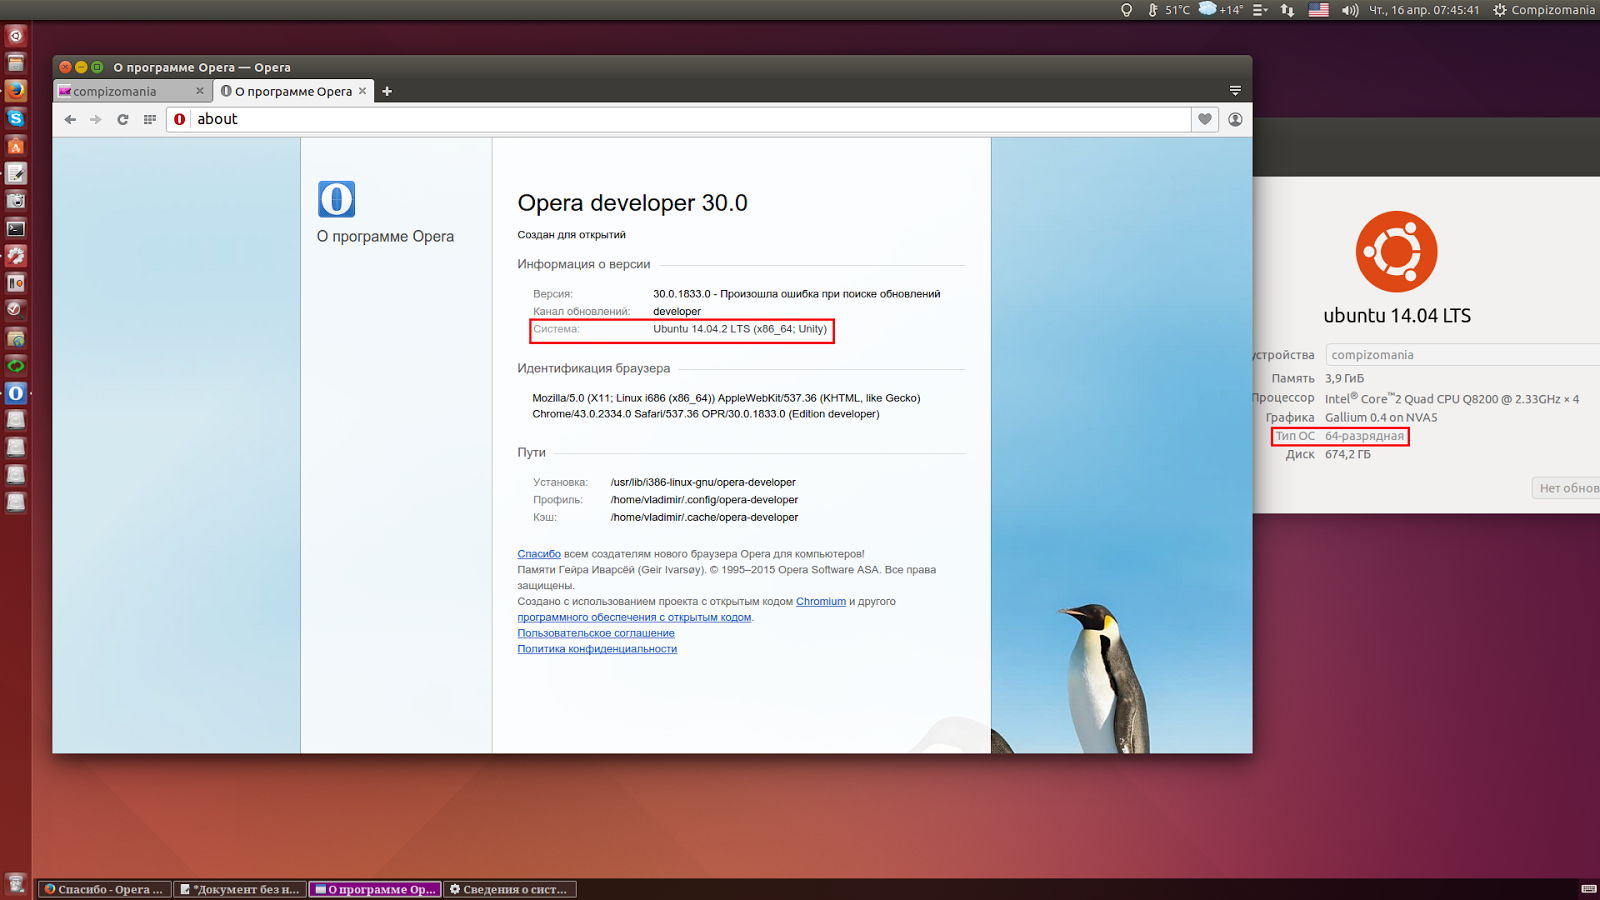Screen dimensions: 1600x900
Task: Open Opera Speed Dial grid
Action: (150, 119)
